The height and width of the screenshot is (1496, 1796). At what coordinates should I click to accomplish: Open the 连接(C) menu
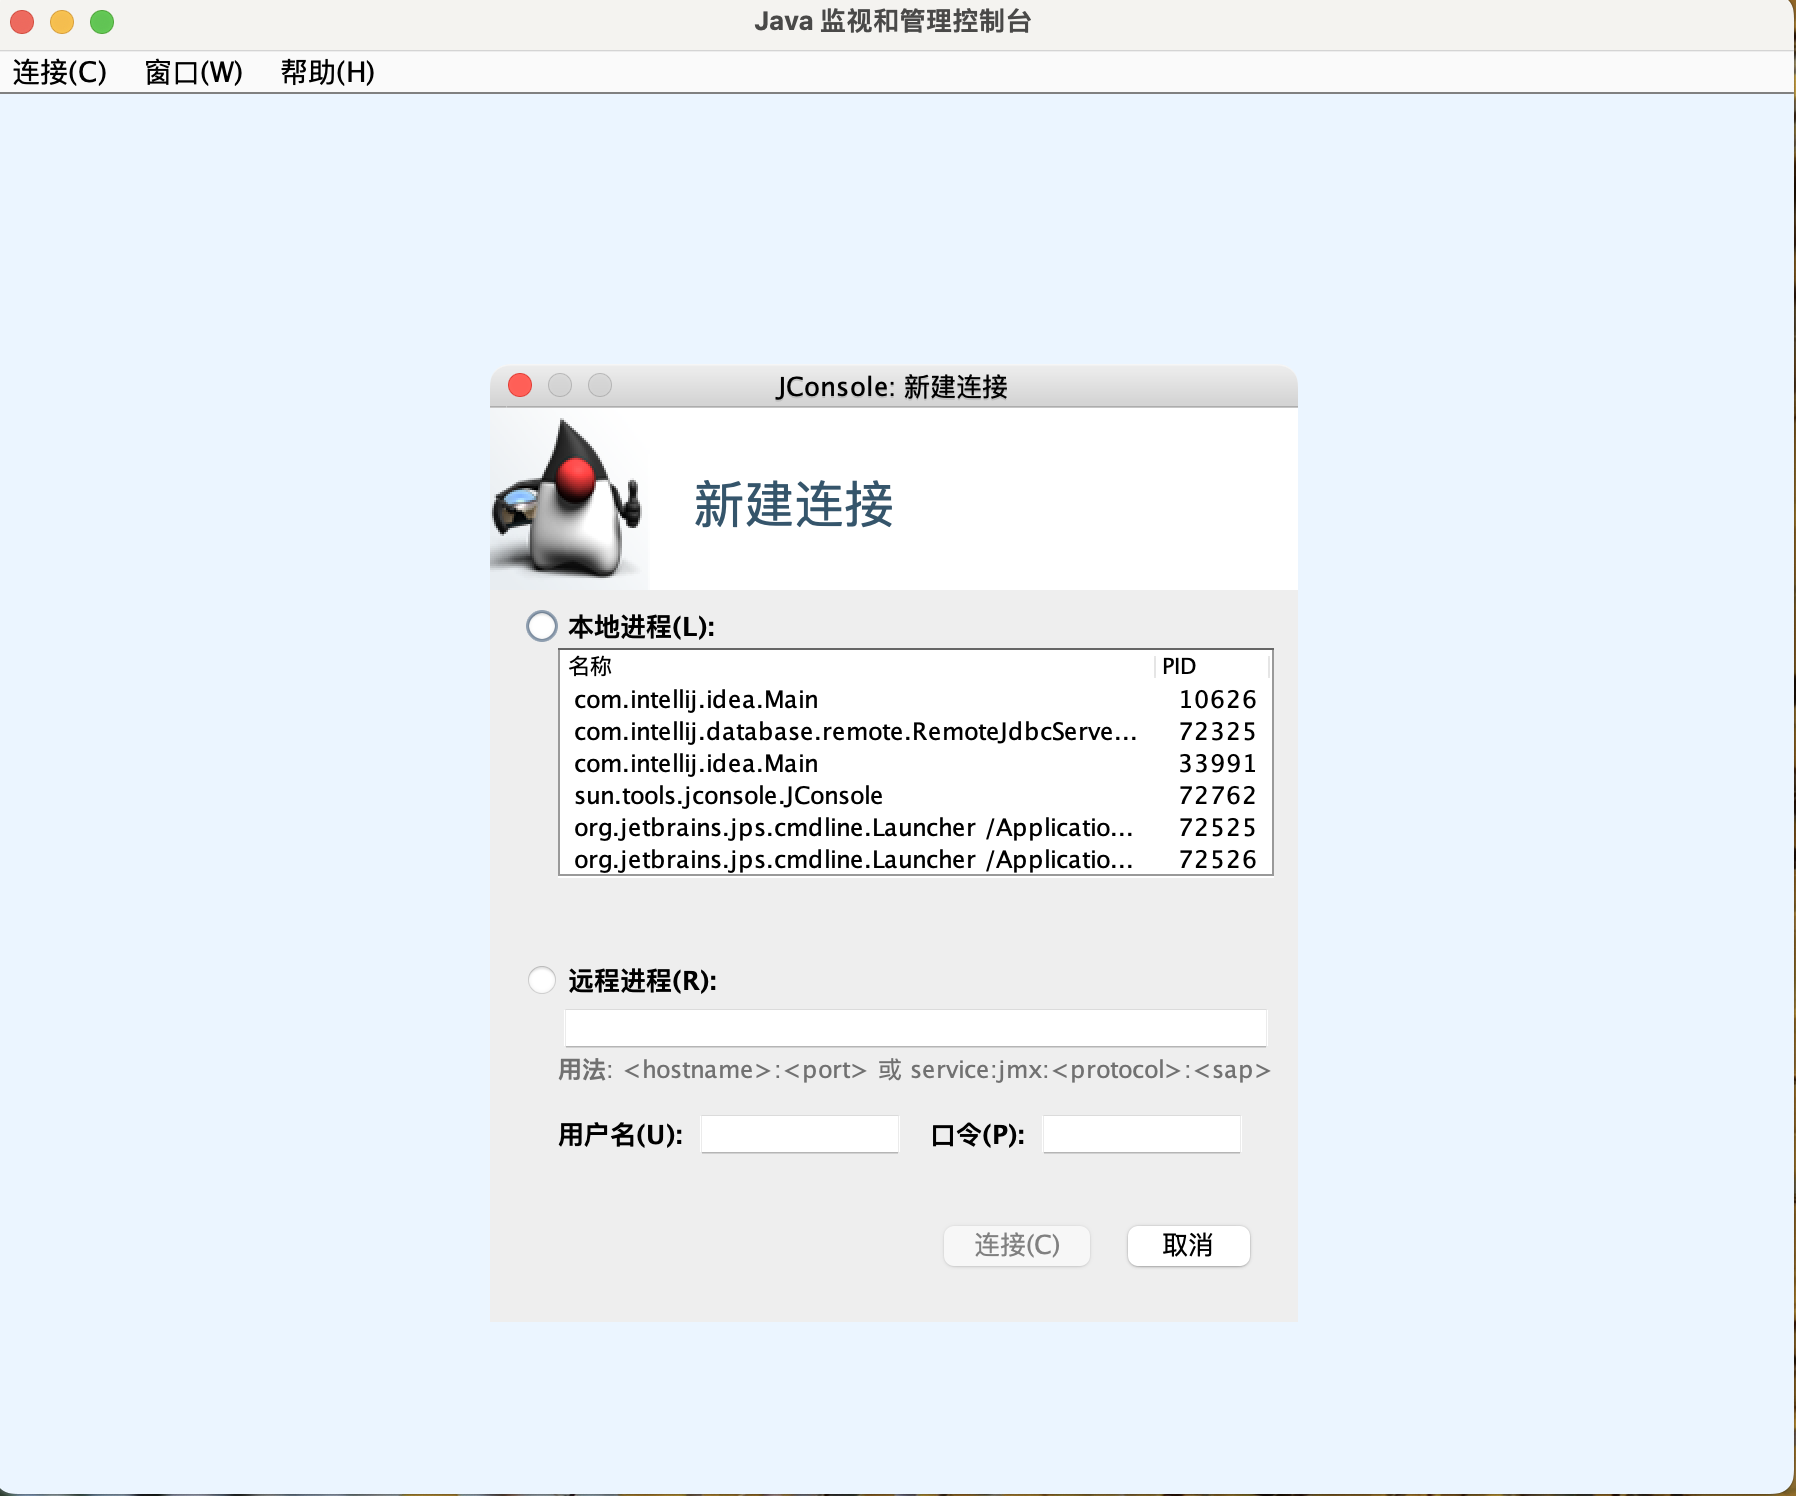[x=60, y=72]
